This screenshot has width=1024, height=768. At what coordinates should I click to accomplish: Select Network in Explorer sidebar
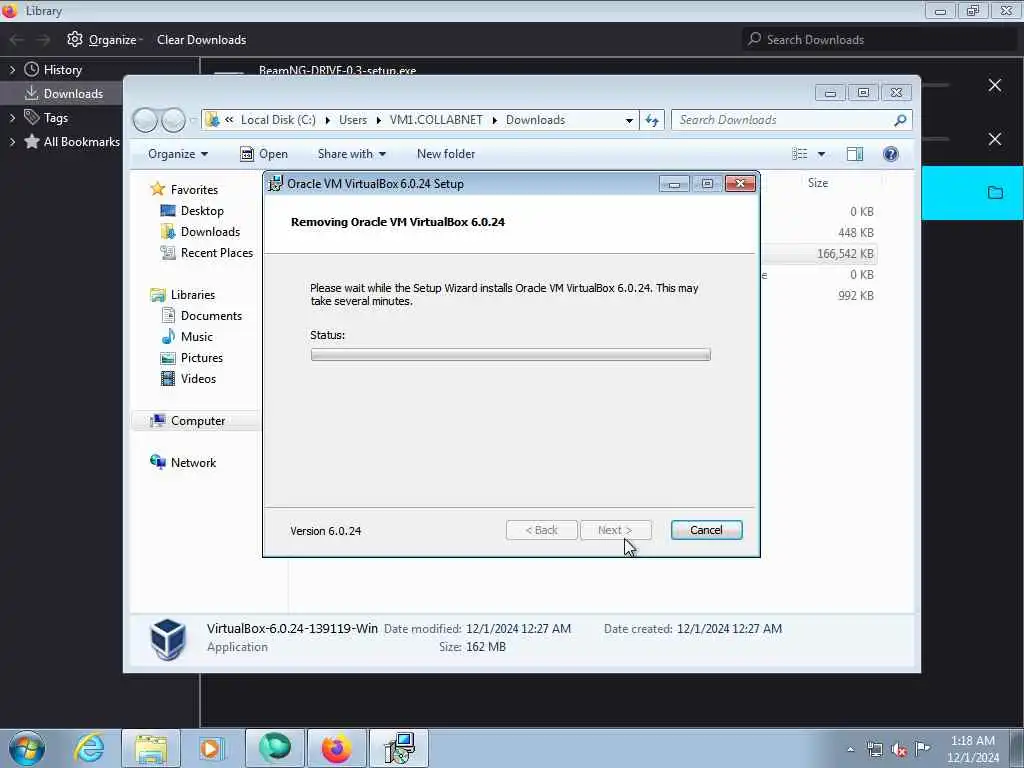tap(193, 462)
